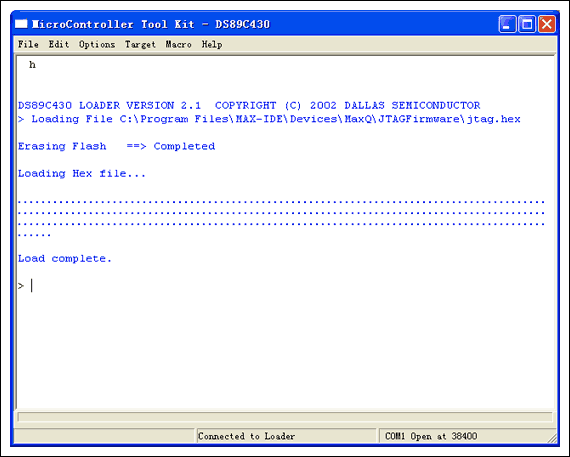The height and width of the screenshot is (457, 570).
Task: Open the Options menu
Action: pos(97,44)
